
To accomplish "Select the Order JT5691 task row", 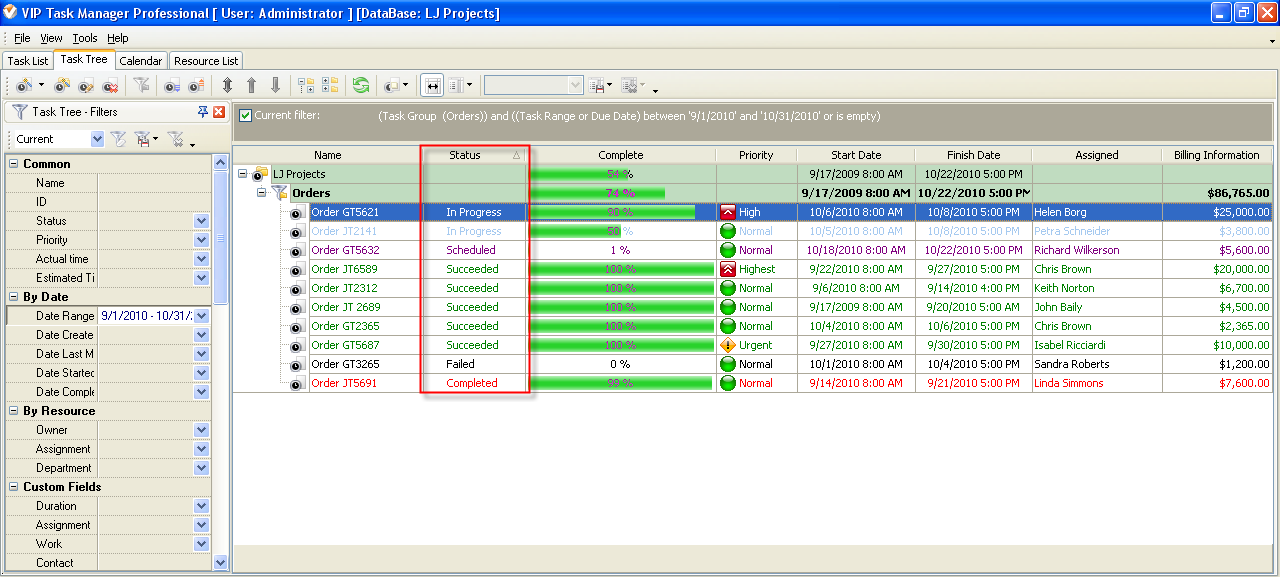I will tap(344, 383).
